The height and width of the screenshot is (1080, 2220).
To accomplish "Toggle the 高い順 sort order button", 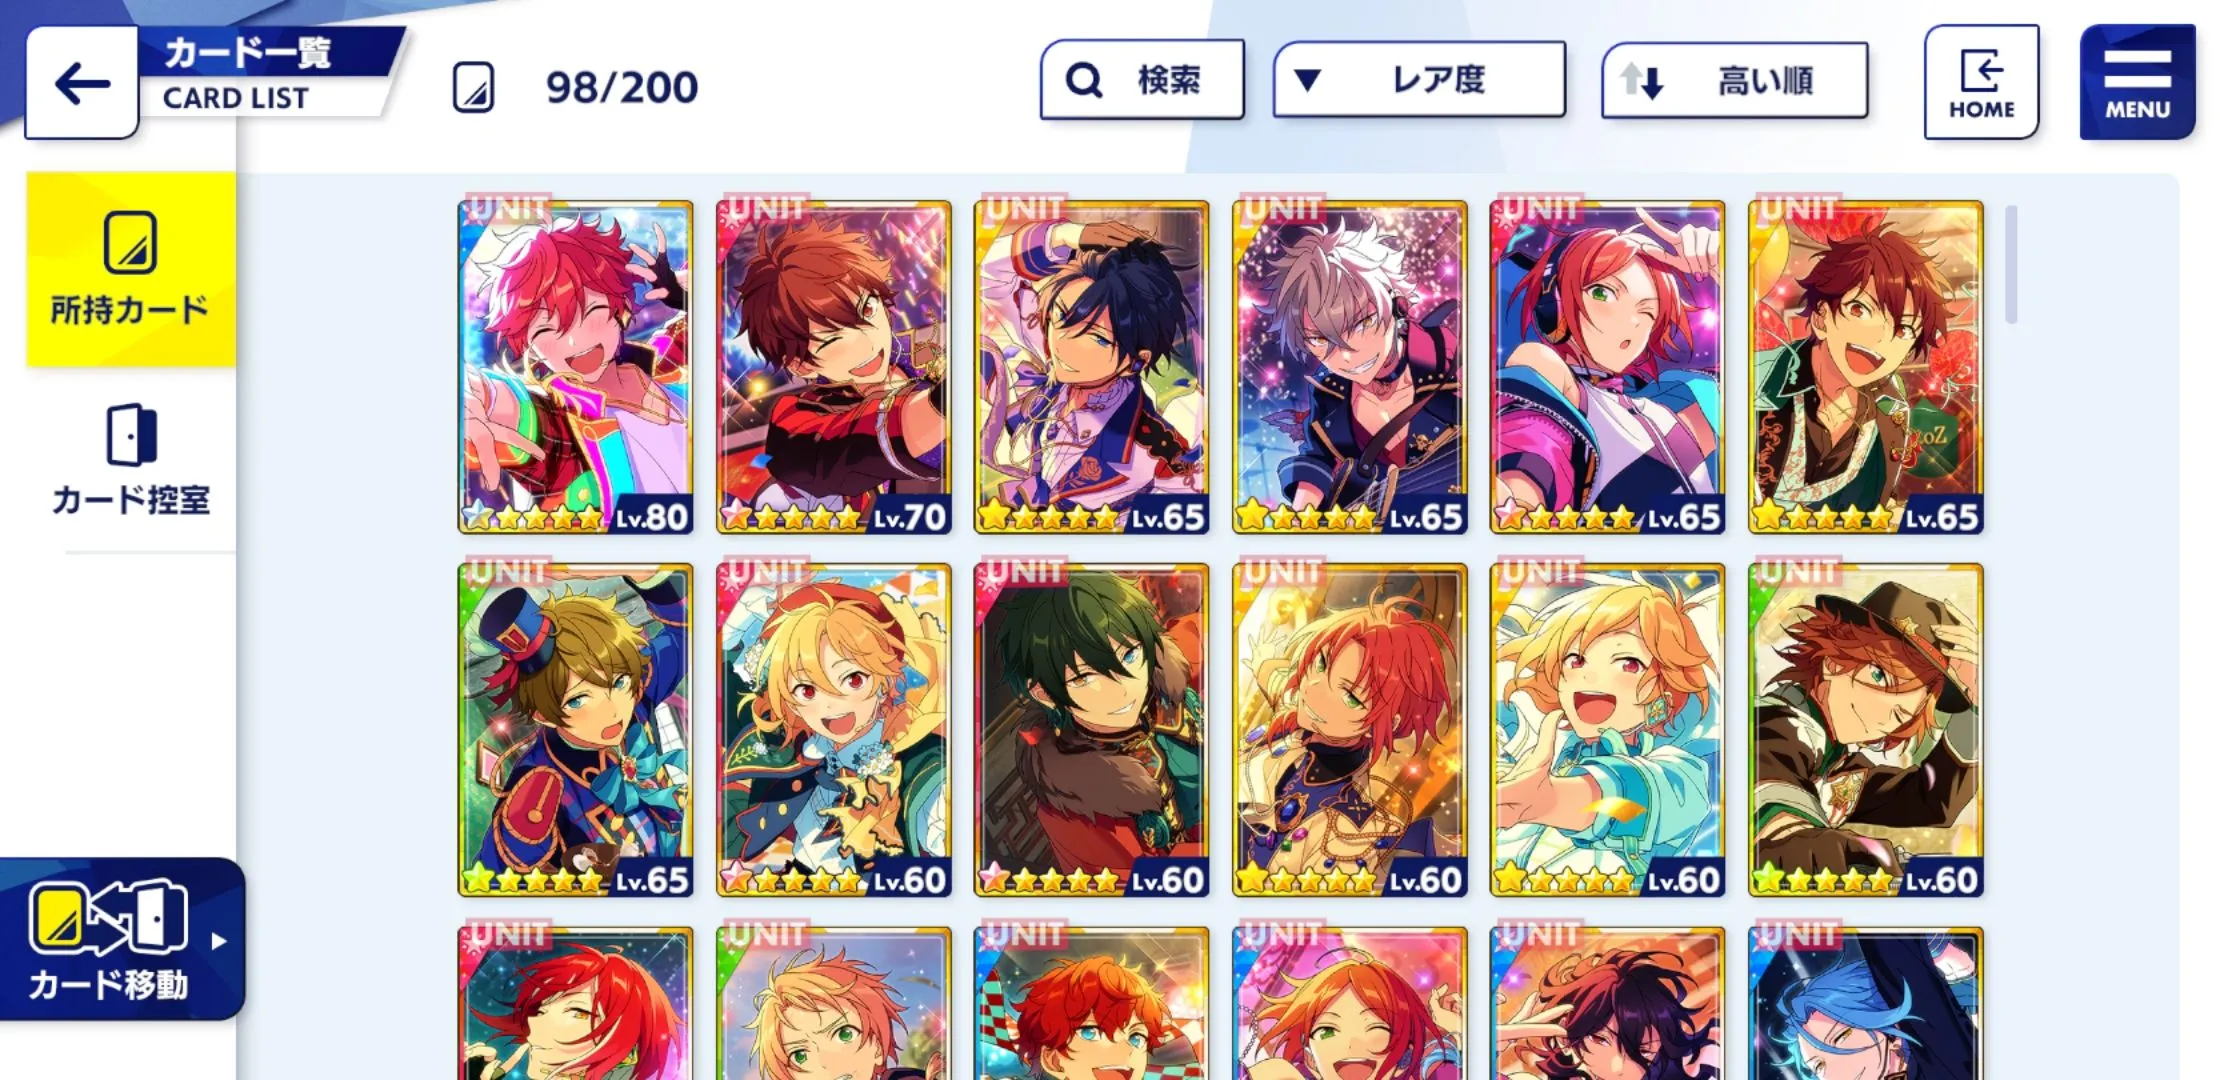I will tap(1735, 81).
